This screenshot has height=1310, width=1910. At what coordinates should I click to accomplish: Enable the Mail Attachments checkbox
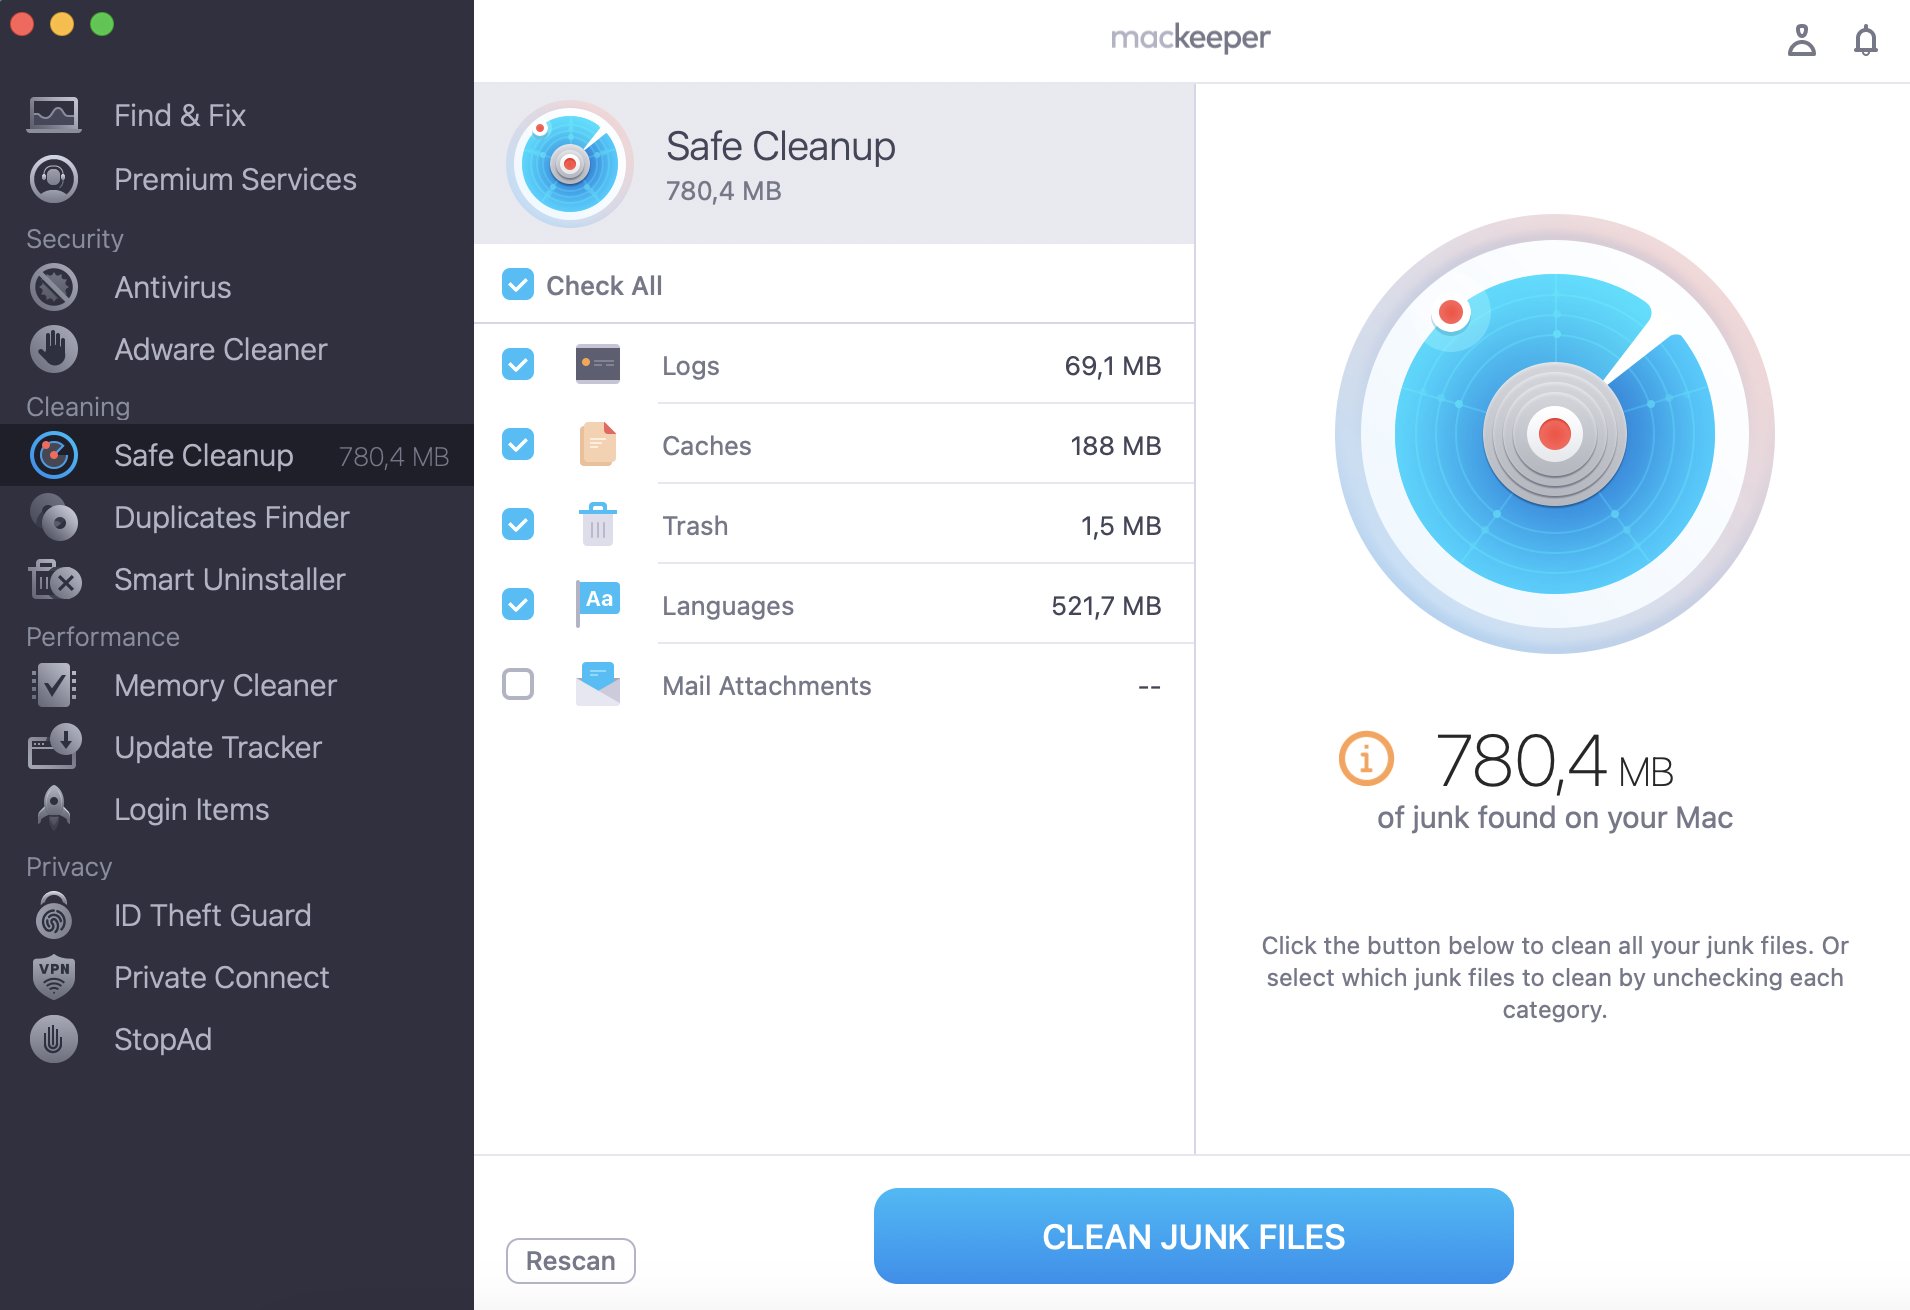pos(517,684)
